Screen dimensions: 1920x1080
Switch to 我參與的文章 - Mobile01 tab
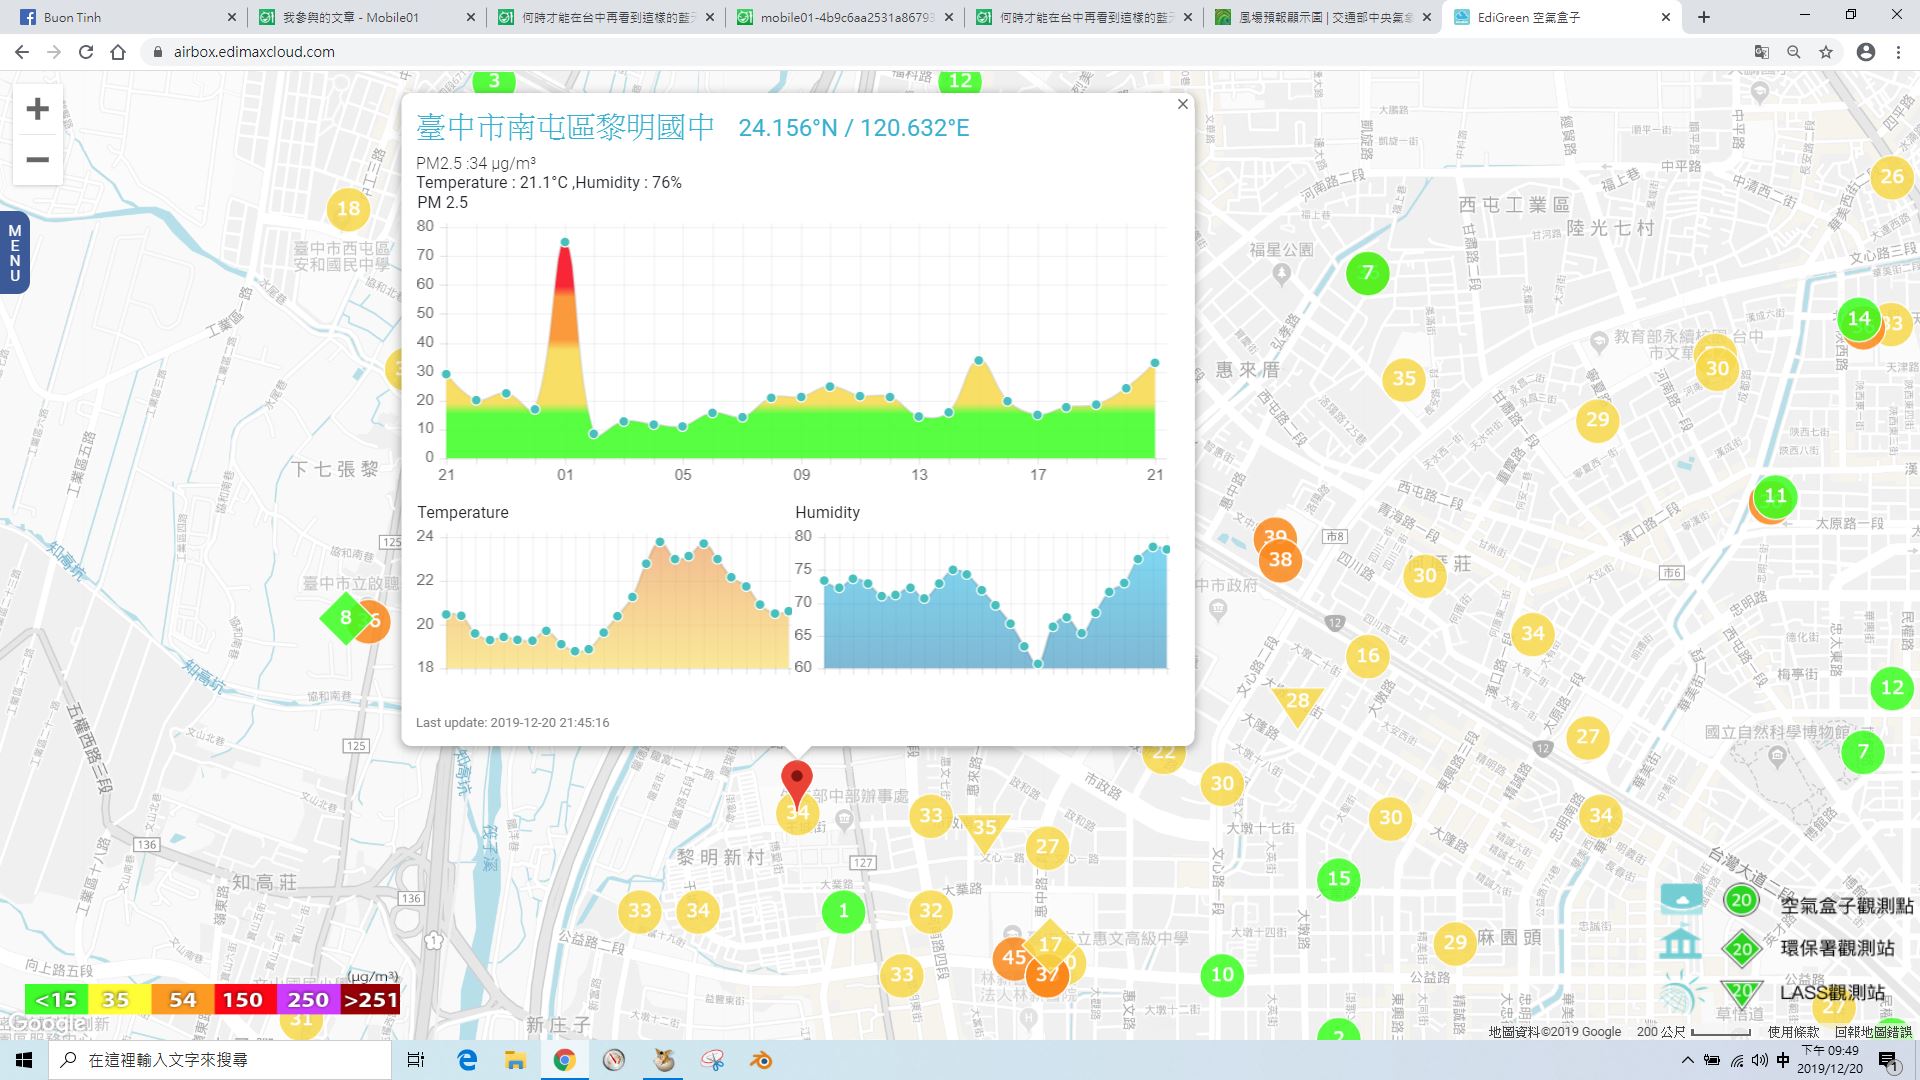click(366, 17)
